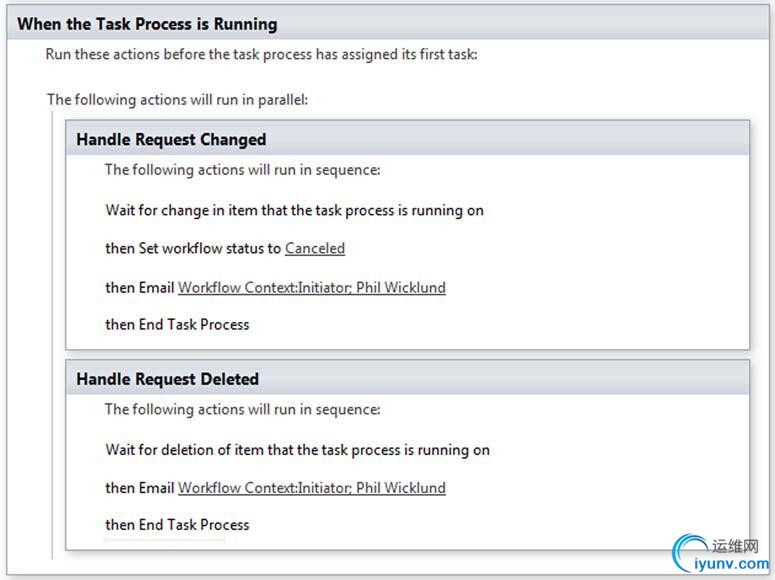Select End Task Process in Handle Request Changed
775x580 pixels.
177,324
